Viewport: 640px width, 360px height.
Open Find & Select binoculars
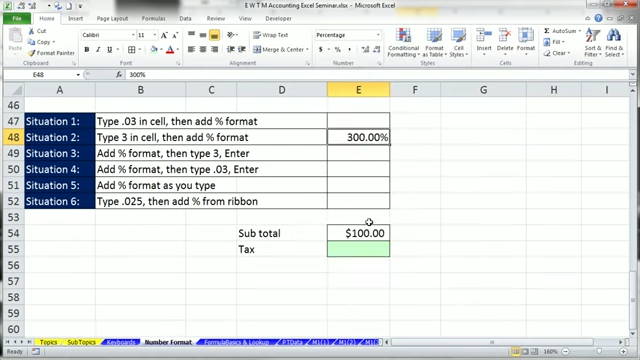614,43
